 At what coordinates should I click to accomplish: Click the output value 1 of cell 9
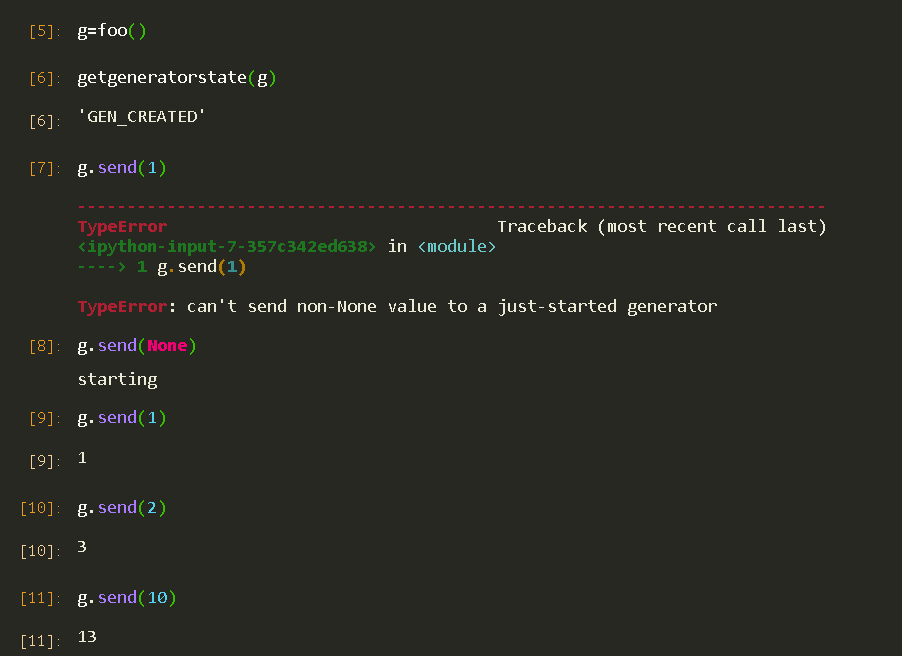(82, 458)
